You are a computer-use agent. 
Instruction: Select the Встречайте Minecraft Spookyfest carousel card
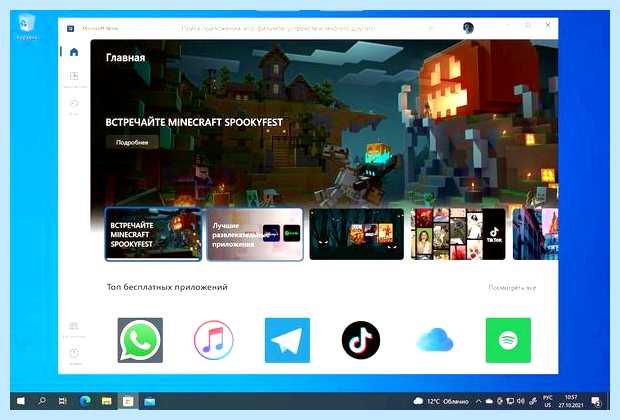click(153, 235)
